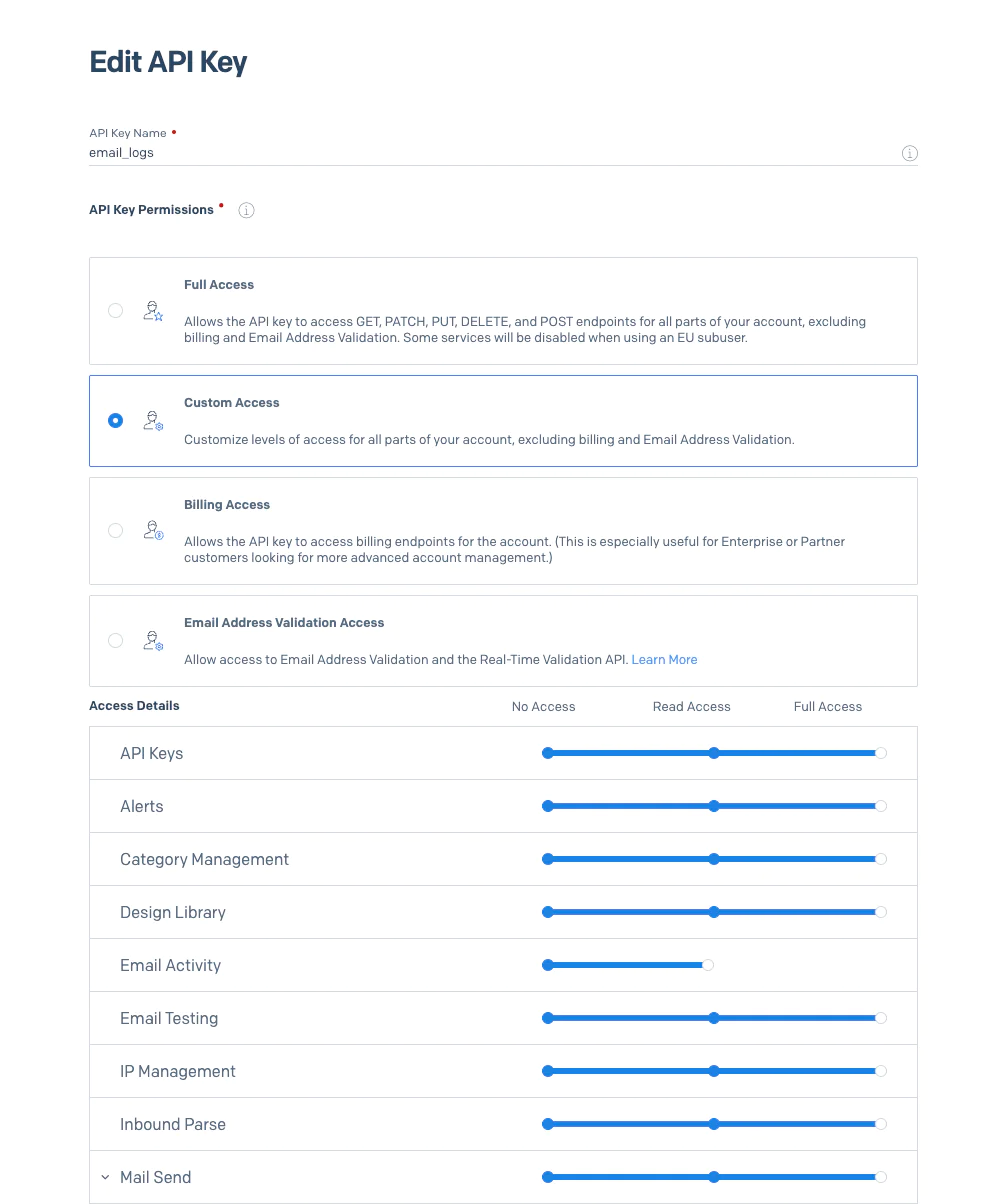
Task: Set Category Management slider to Read Access
Action: (x=714, y=859)
